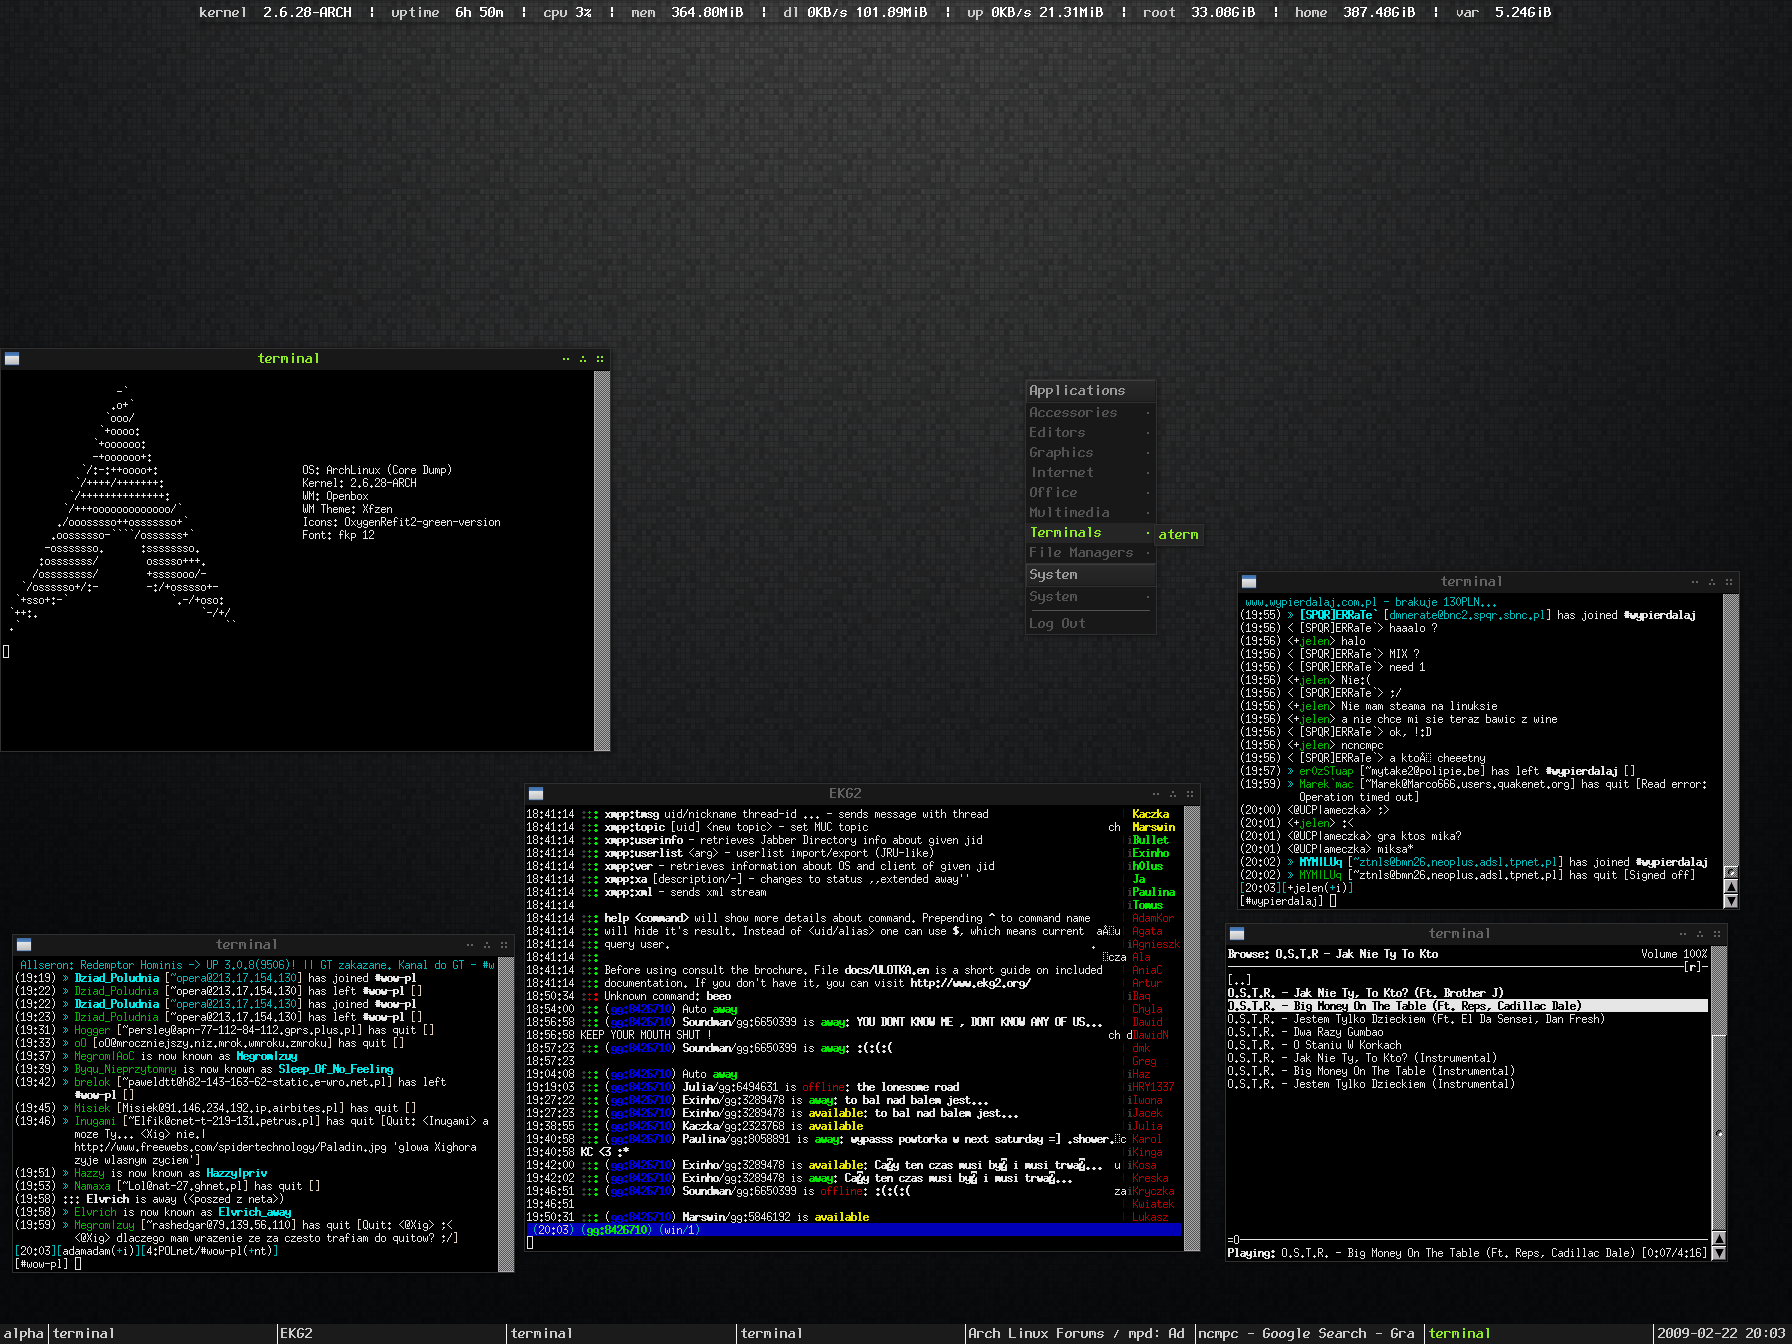The height and width of the screenshot is (1344, 1792).
Task: Open www.wypierdalaj.com.pl link in the IRC topic
Action: [1311, 602]
